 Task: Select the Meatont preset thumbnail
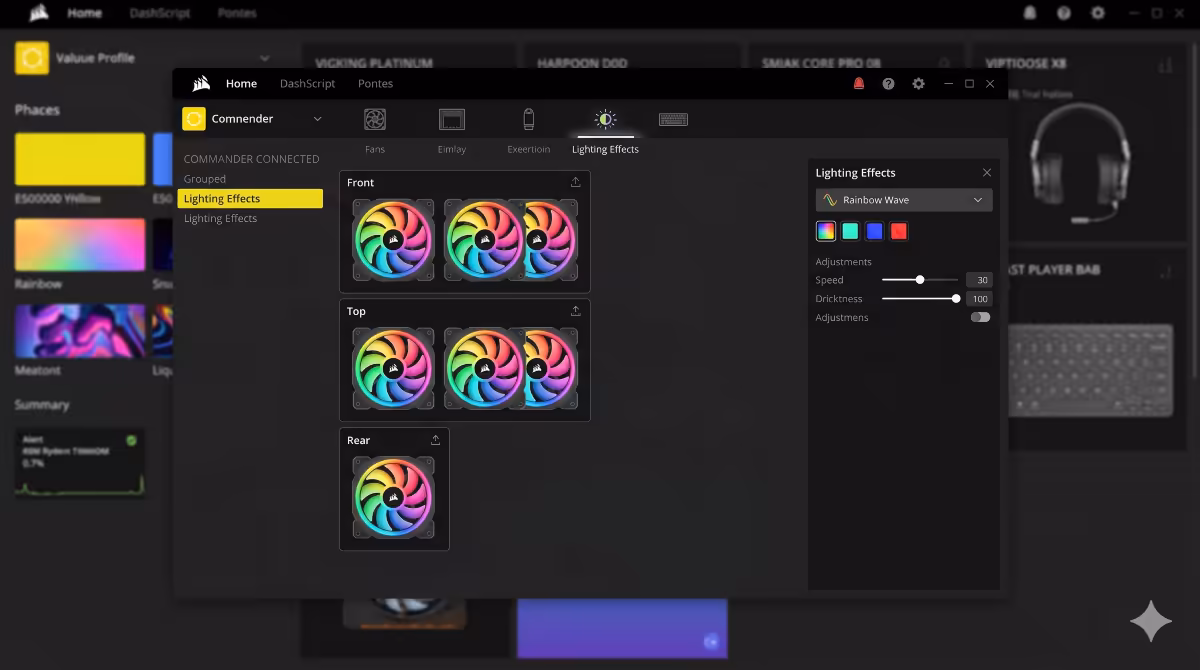80,331
